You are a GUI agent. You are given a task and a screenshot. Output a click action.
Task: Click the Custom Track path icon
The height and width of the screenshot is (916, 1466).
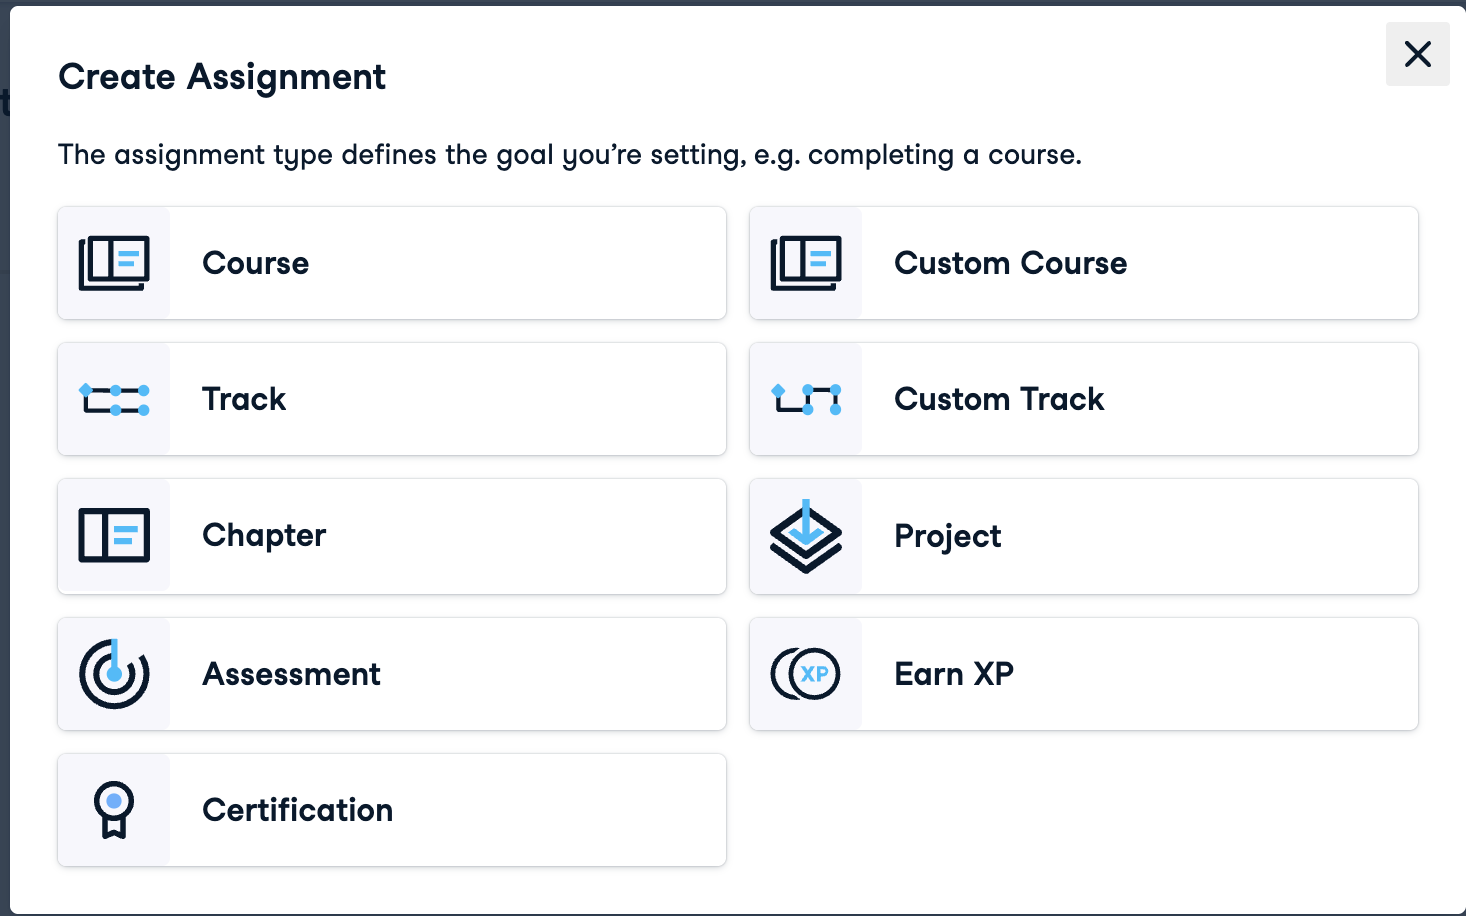click(806, 399)
